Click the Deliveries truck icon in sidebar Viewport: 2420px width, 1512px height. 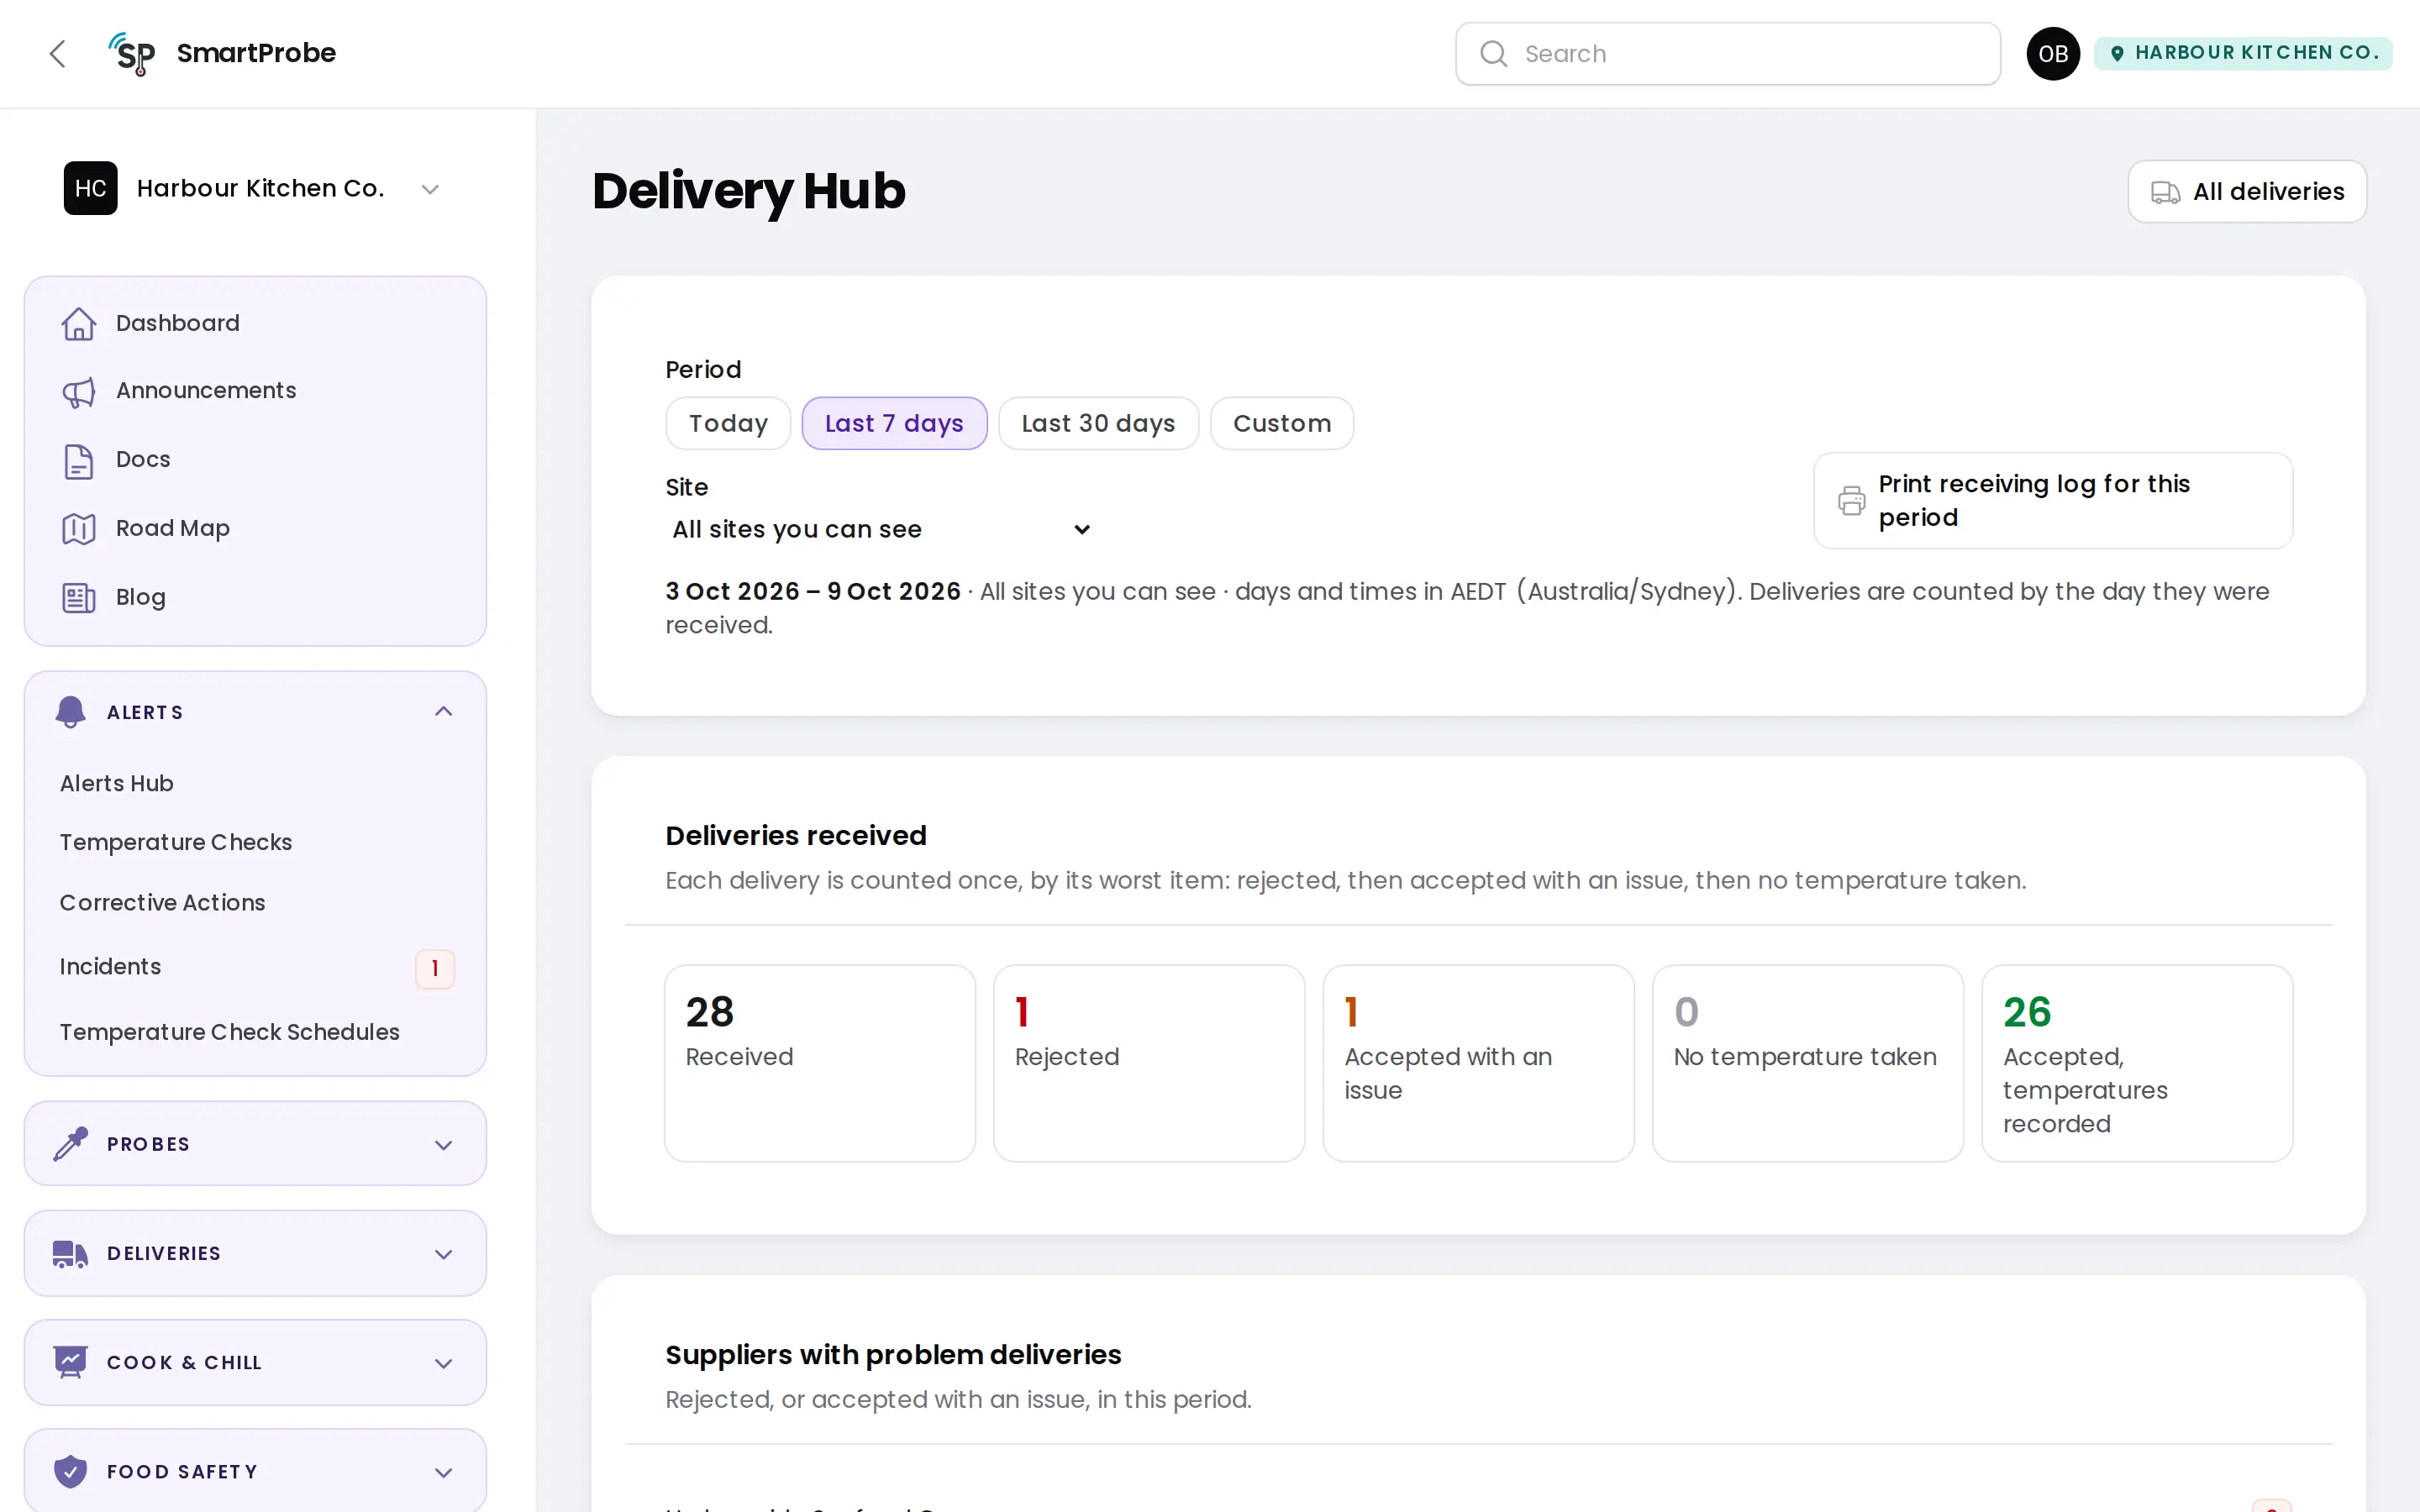coord(70,1254)
